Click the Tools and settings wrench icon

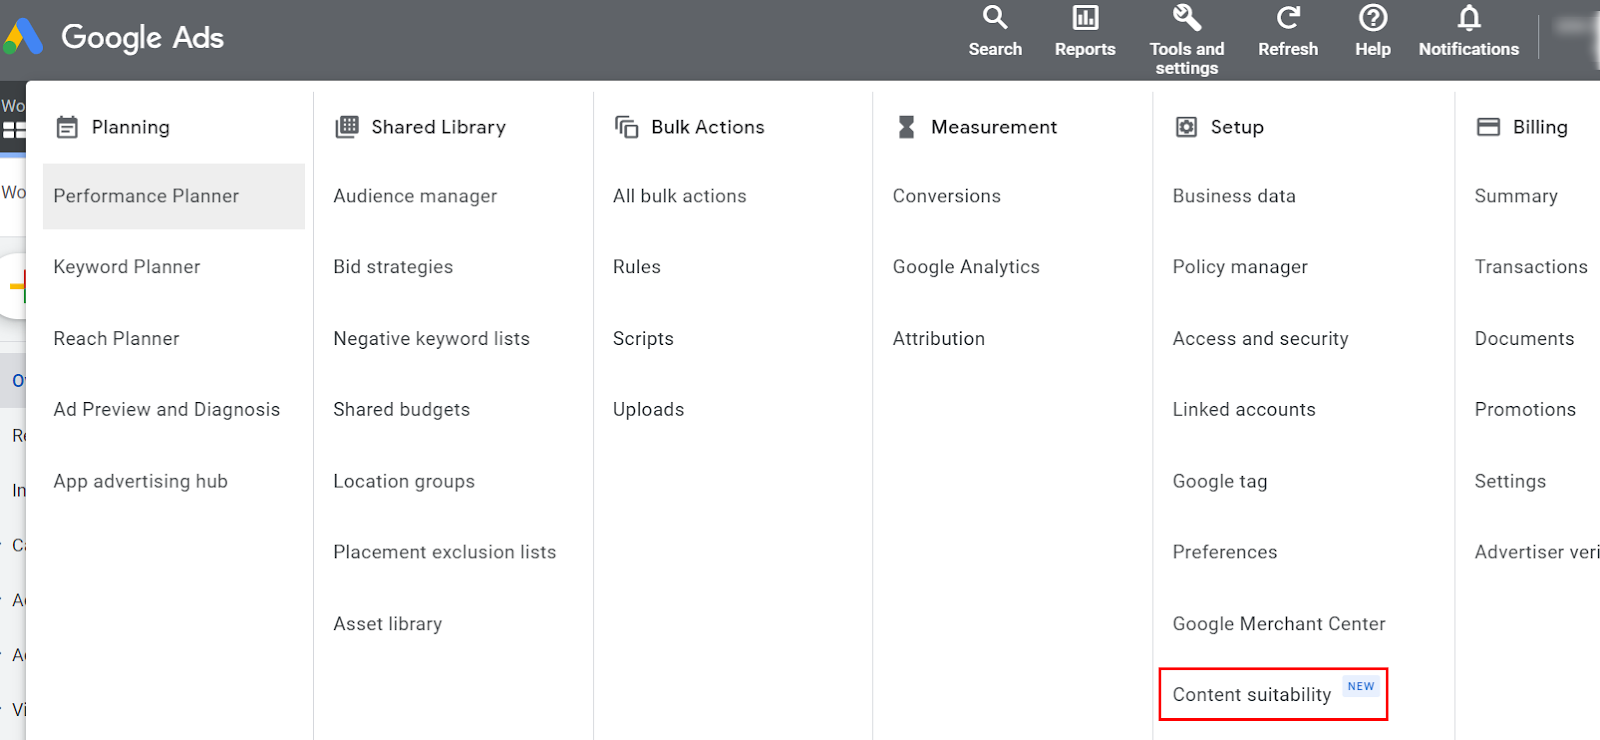point(1187,18)
